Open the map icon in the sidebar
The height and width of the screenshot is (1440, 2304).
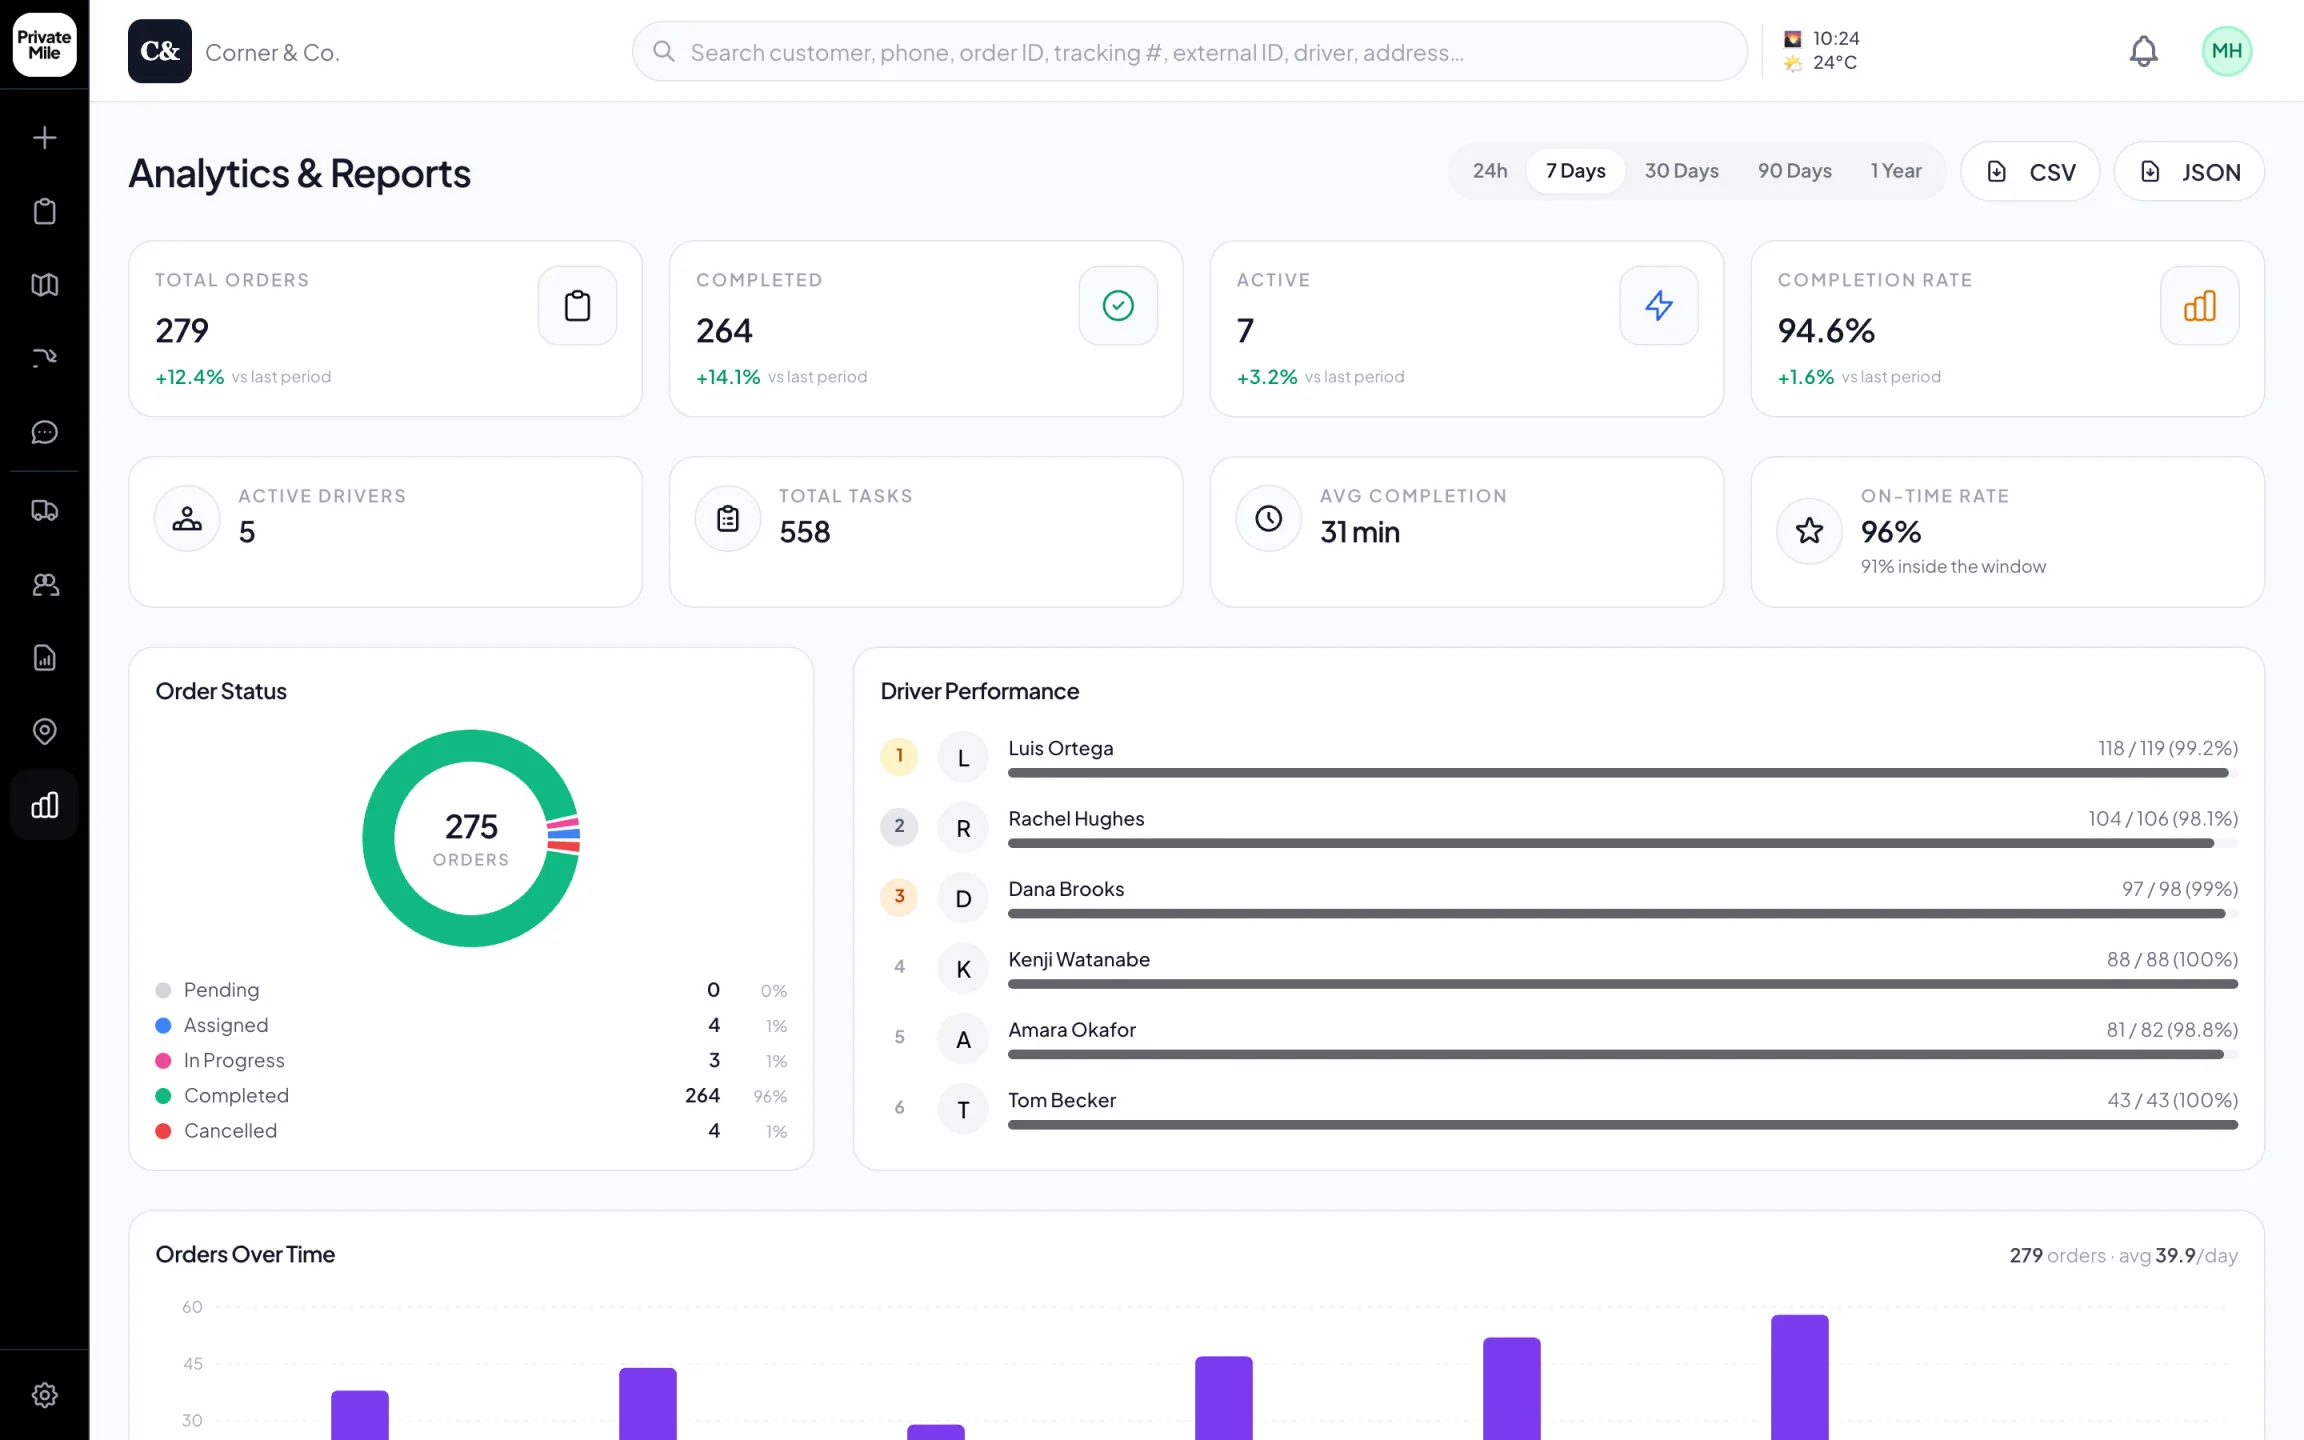[x=44, y=285]
